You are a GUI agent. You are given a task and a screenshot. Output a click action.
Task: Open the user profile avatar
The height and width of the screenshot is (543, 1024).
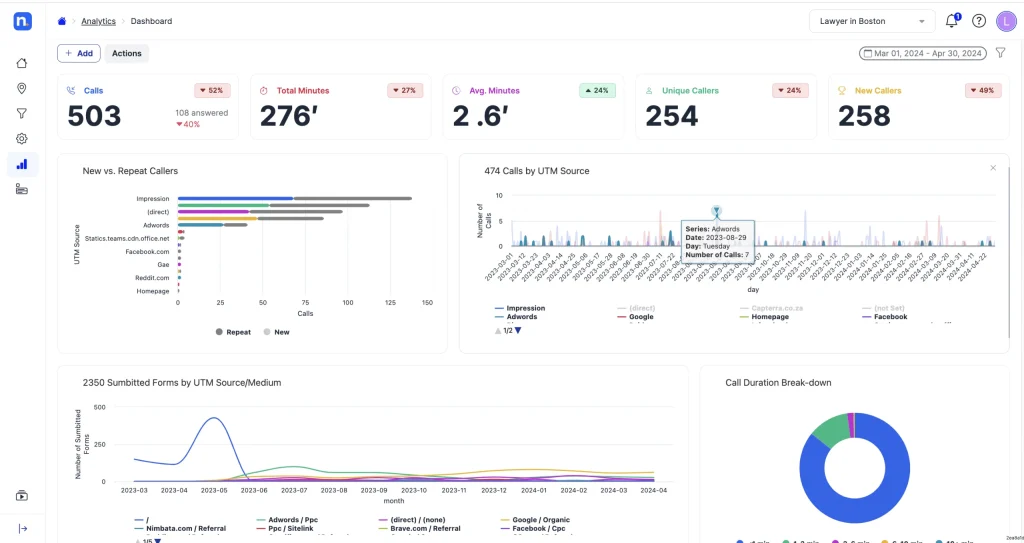(x=1006, y=21)
